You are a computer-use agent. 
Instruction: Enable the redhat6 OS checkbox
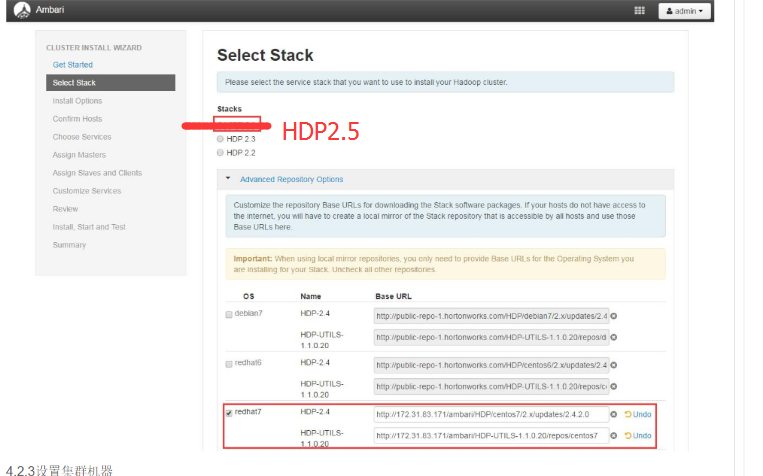(229, 364)
